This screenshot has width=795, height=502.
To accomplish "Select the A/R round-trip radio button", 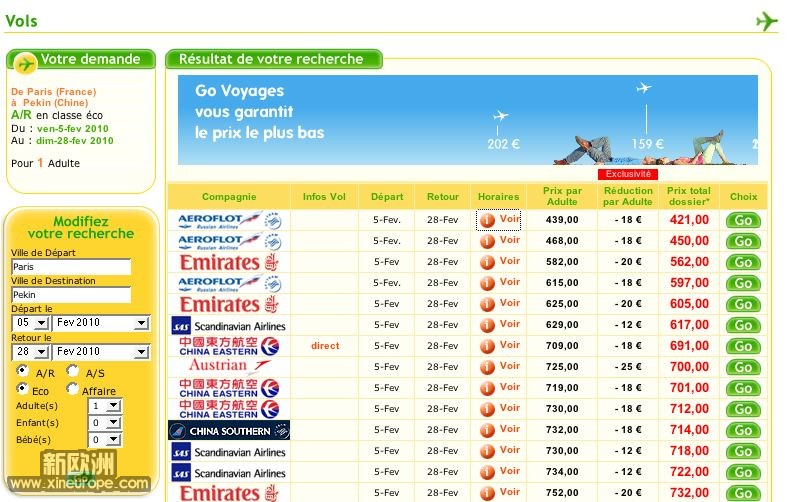I will pyautogui.click(x=22, y=371).
